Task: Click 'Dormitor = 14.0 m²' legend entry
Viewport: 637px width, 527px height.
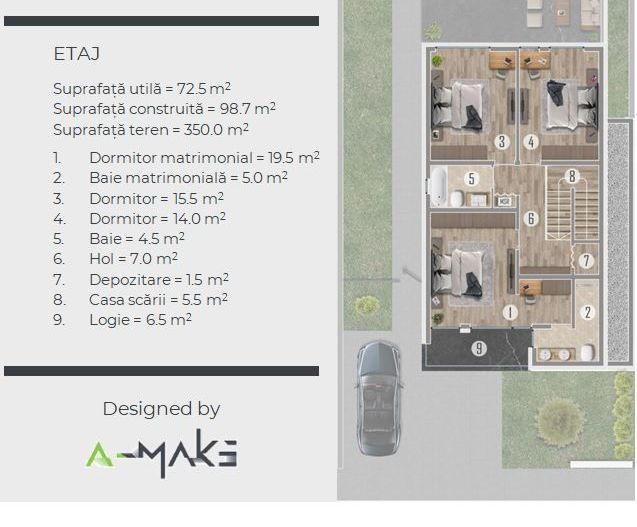Action: tap(157, 219)
